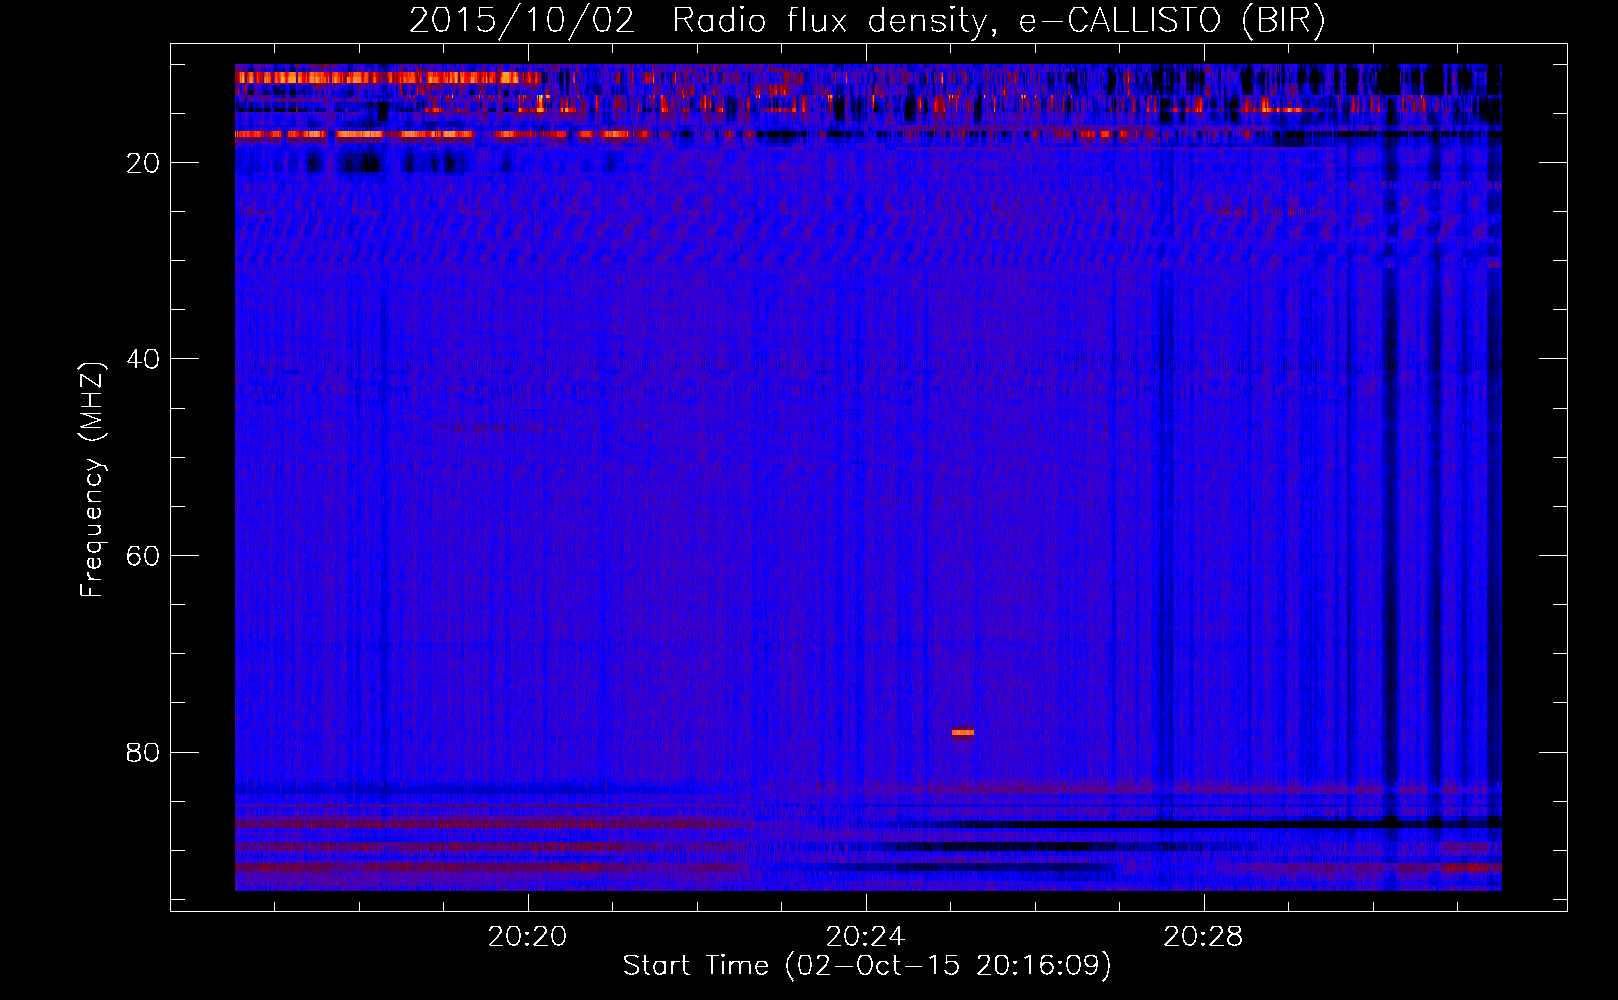Click the frequency tick label "60"
1618x1000 pixels.
(143, 556)
